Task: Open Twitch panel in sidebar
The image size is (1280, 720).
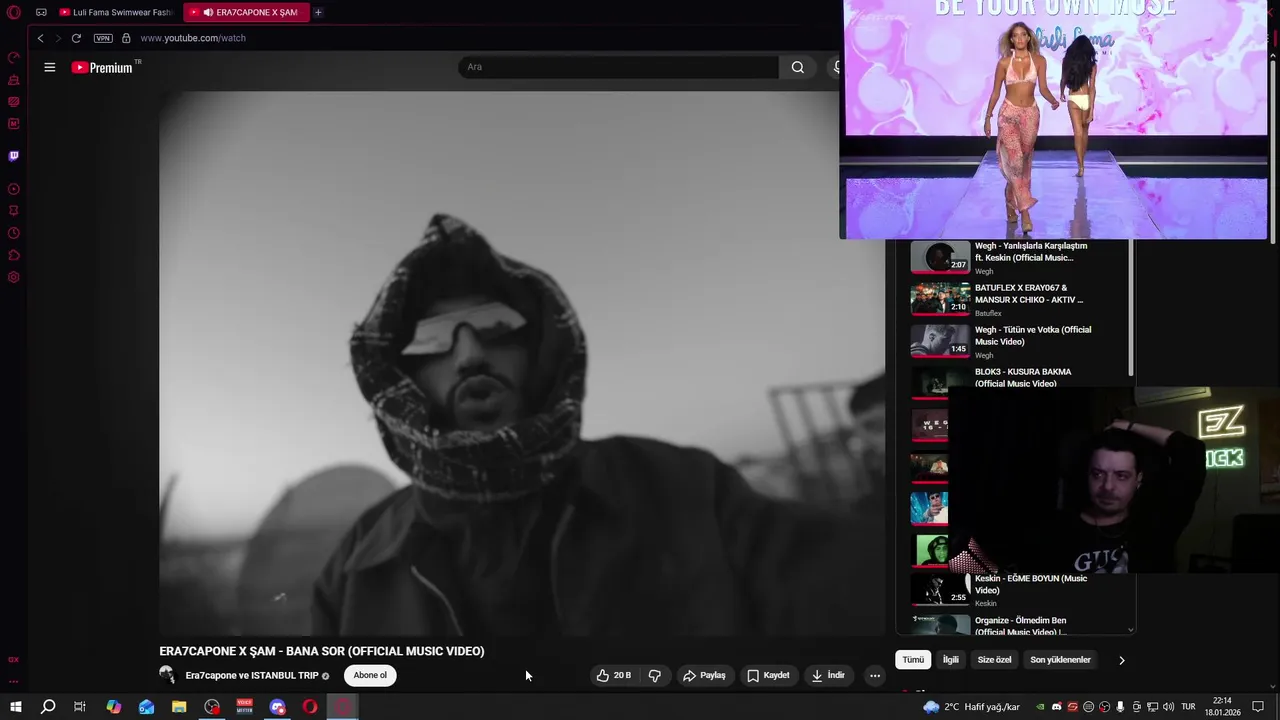Action: [14, 156]
